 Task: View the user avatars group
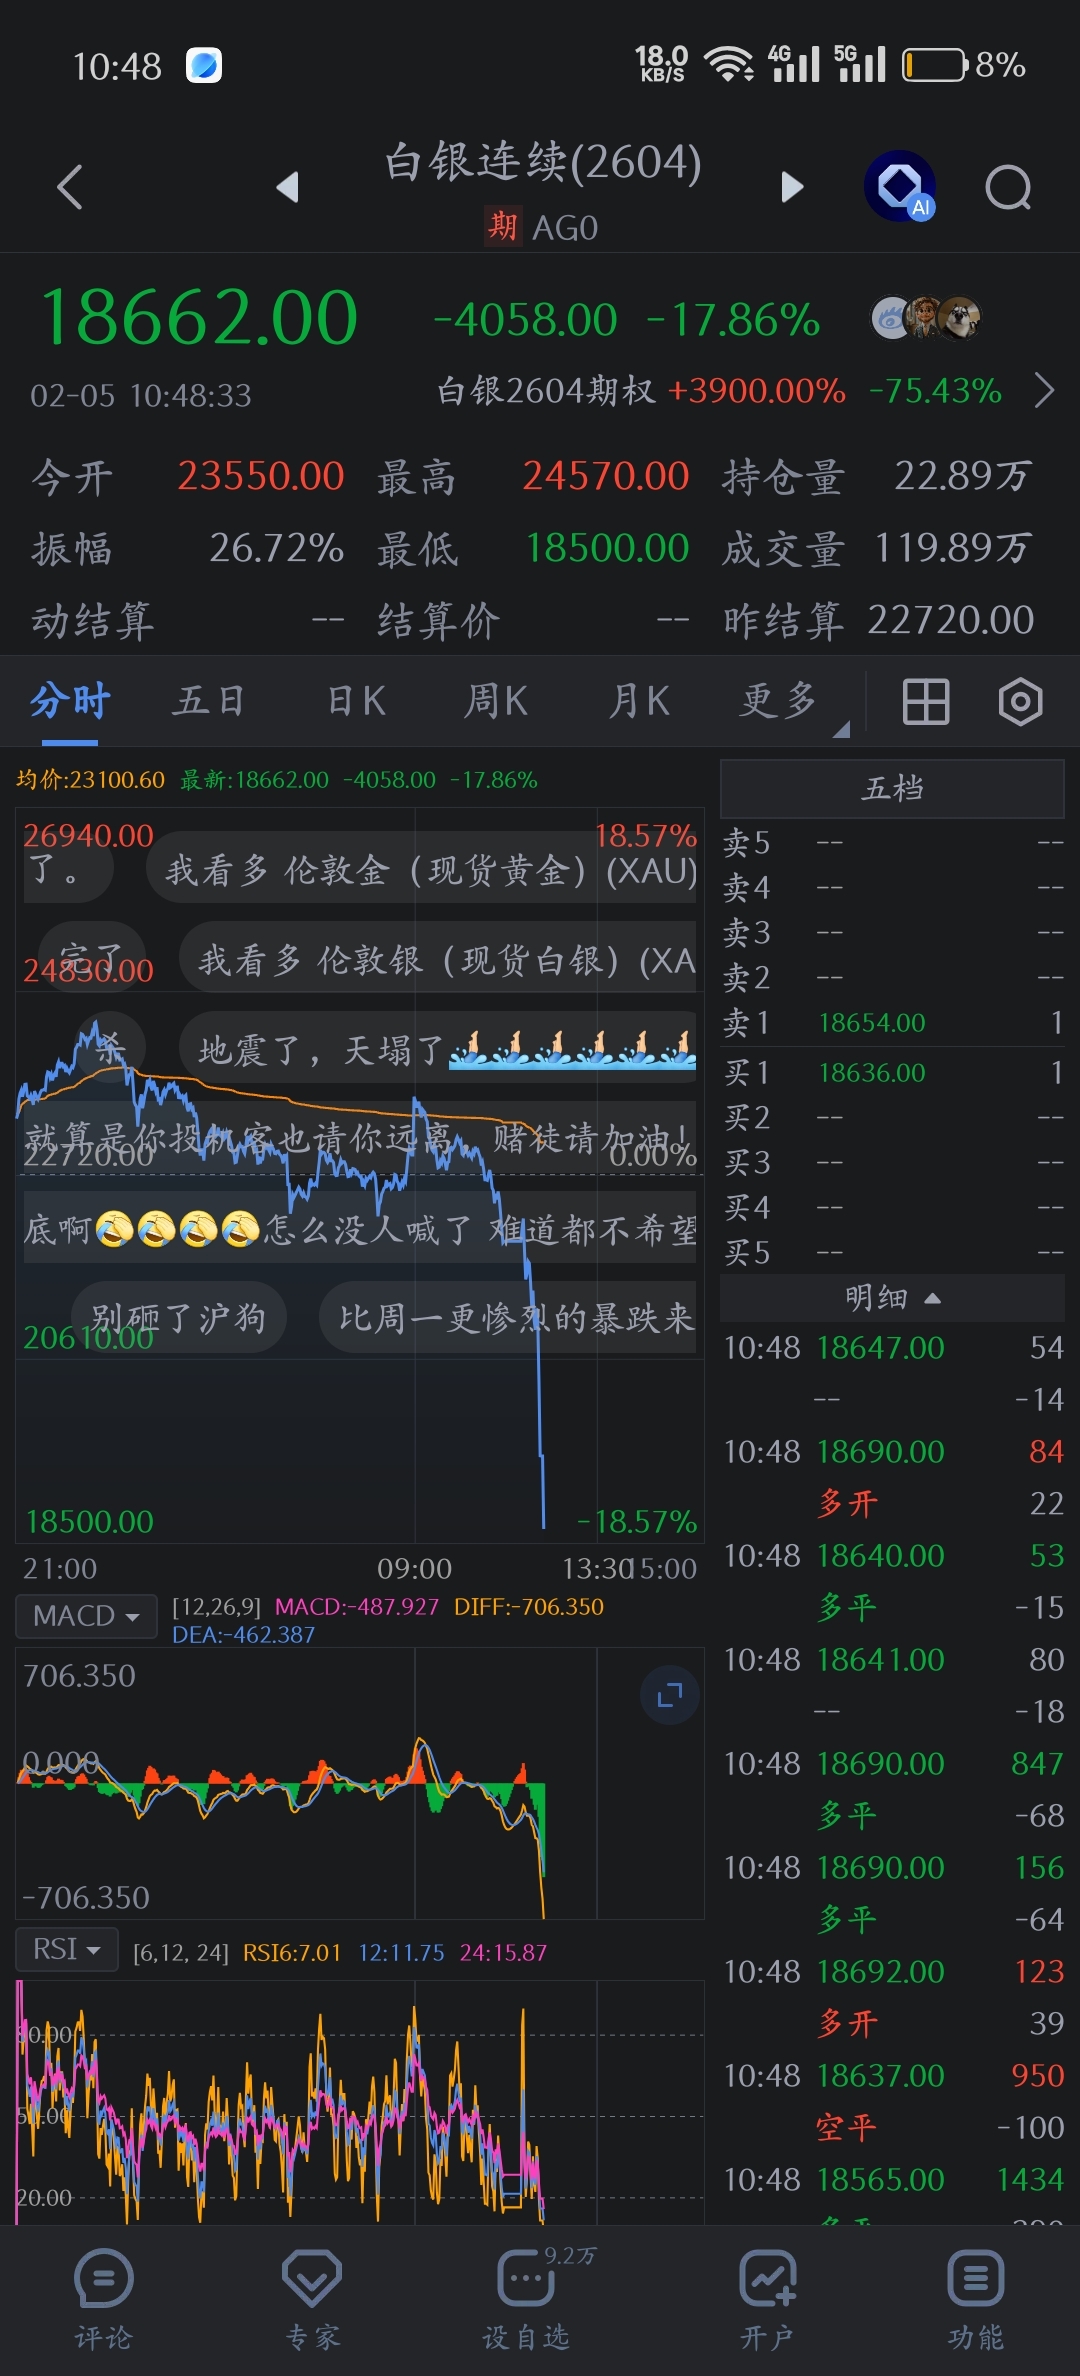coord(926,318)
